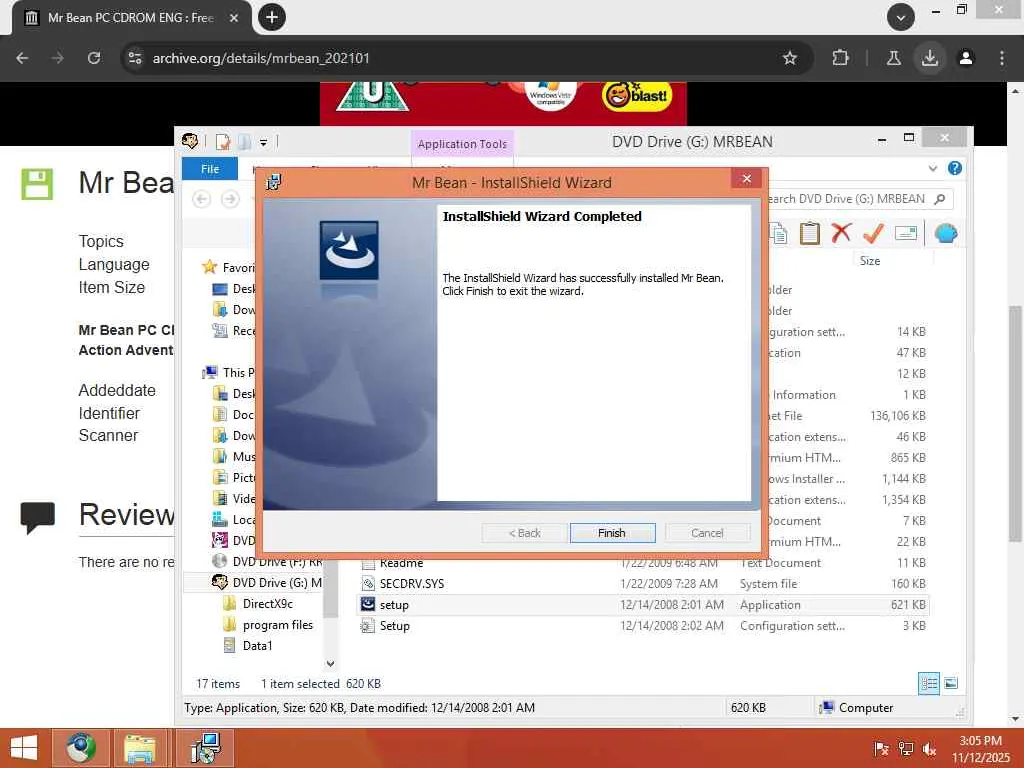Image resolution: width=1024 pixels, height=768 pixels.
Task: Click the muted volume tray icon
Action: (929, 748)
